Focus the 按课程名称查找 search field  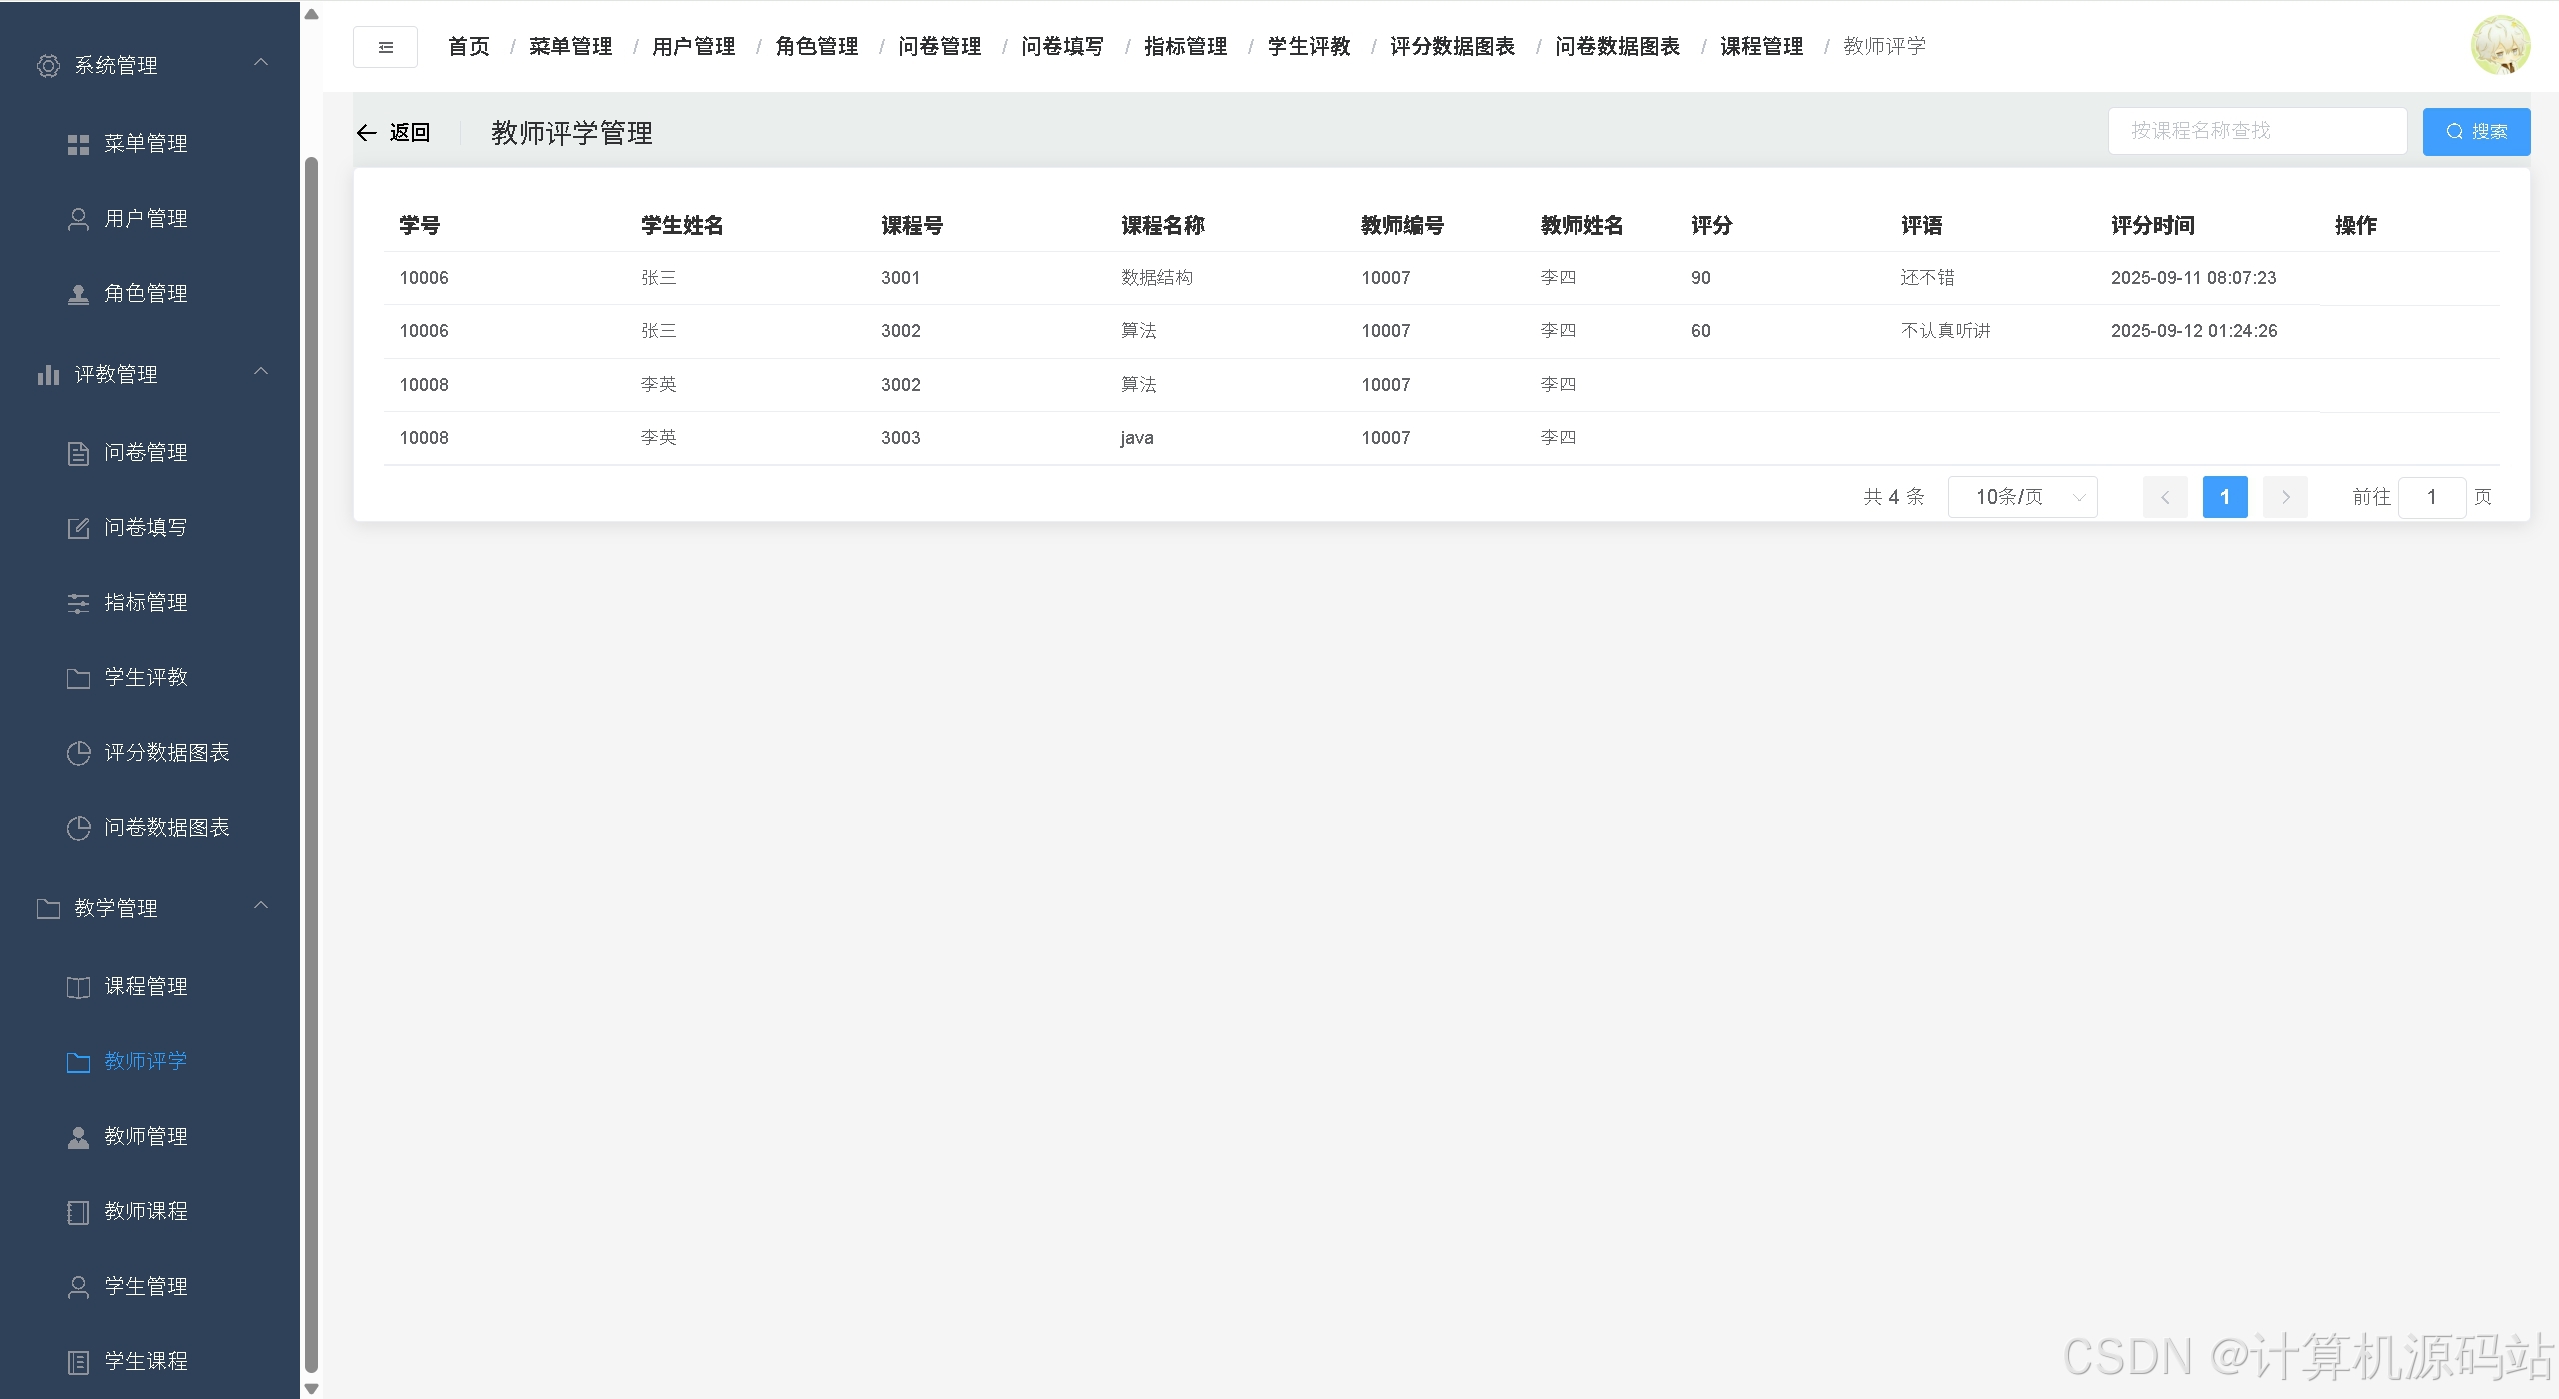click(2257, 131)
